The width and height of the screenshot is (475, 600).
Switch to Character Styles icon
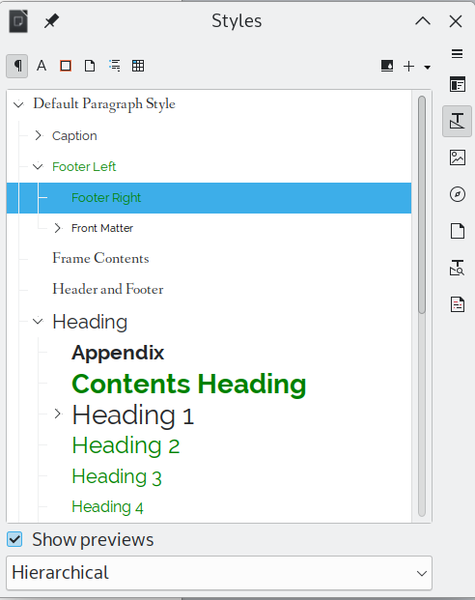(41, 66)
